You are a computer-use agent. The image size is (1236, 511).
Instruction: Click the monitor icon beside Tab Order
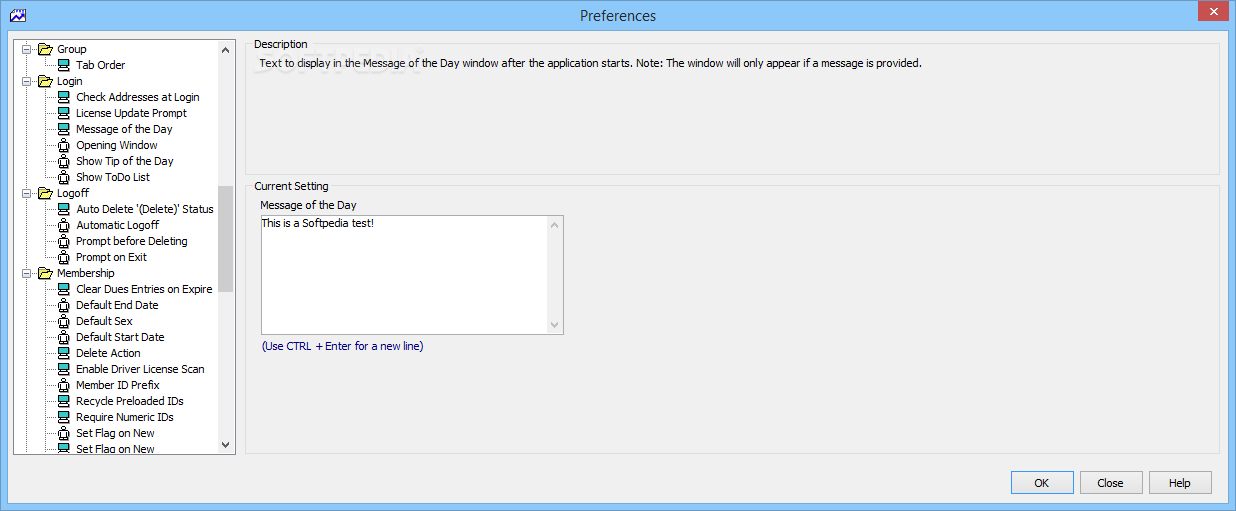[x=64, y=65]
